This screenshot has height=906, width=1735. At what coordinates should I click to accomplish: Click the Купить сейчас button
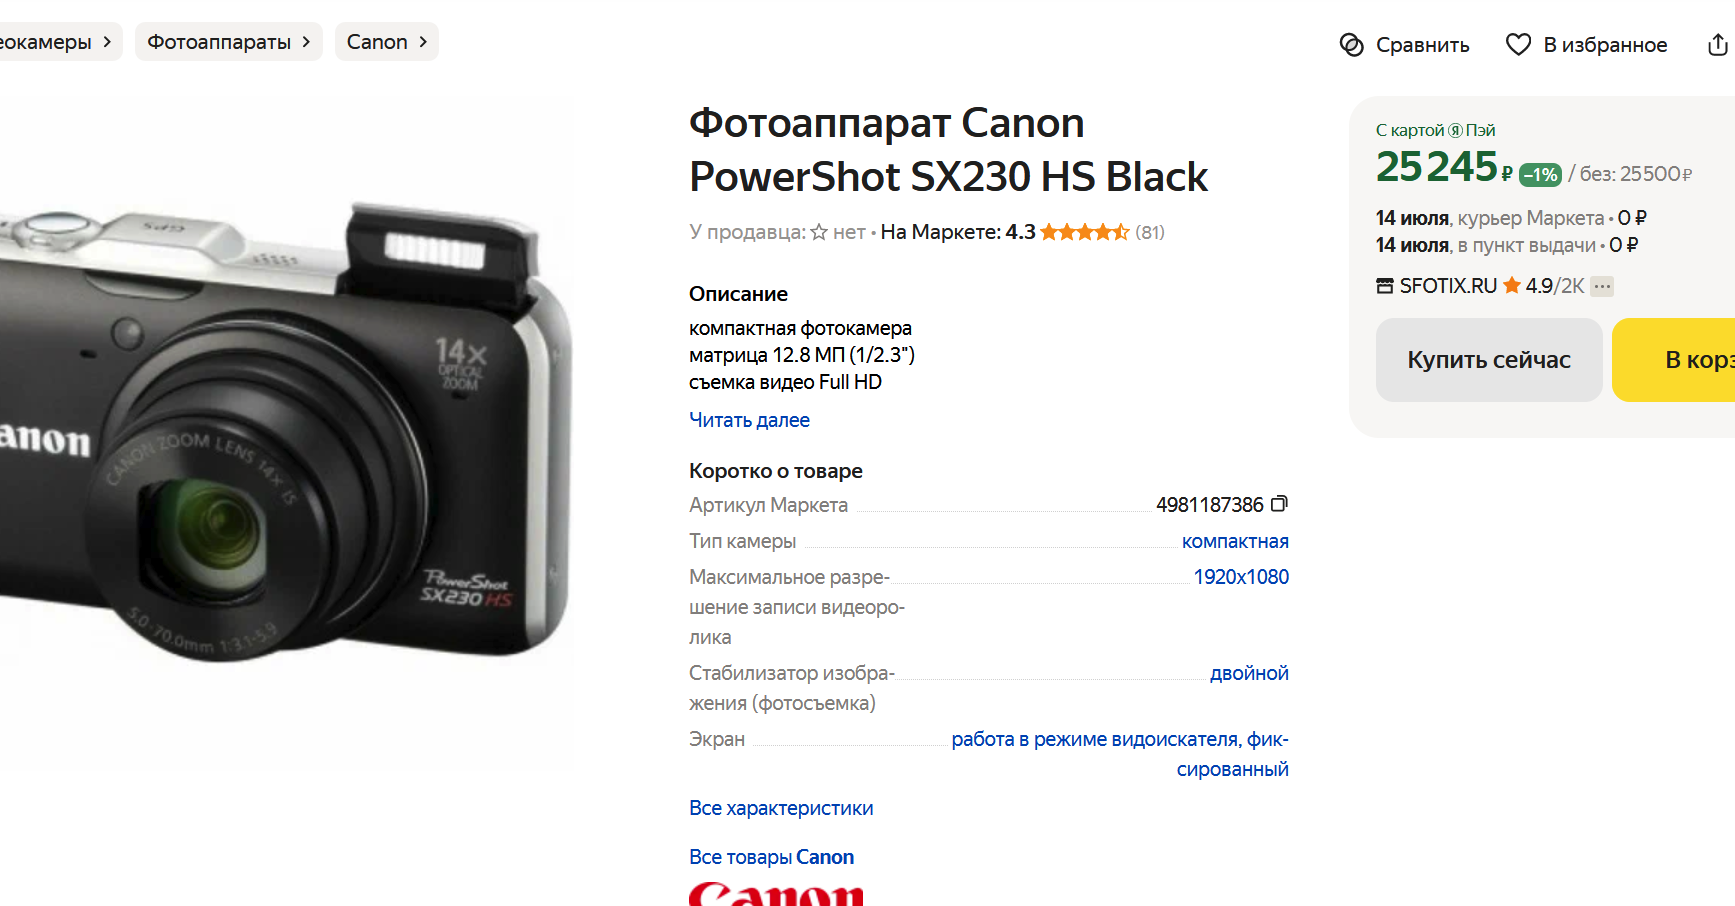1489,360
